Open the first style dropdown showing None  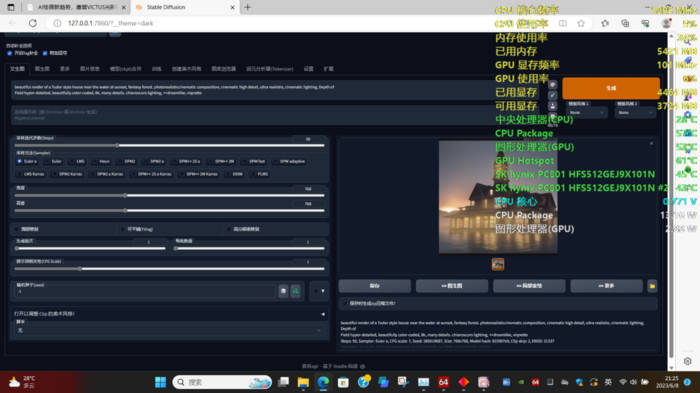(587, 113)
